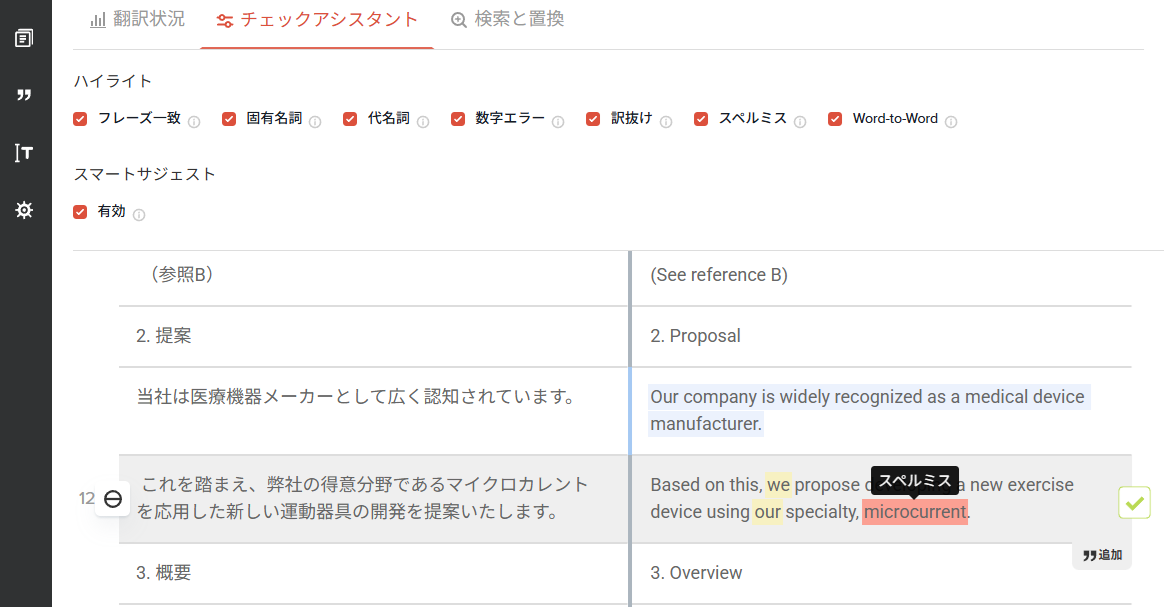Confirm segment with green checkmark icon
The image size is (1164, 607).
(x=1134, y=503)
